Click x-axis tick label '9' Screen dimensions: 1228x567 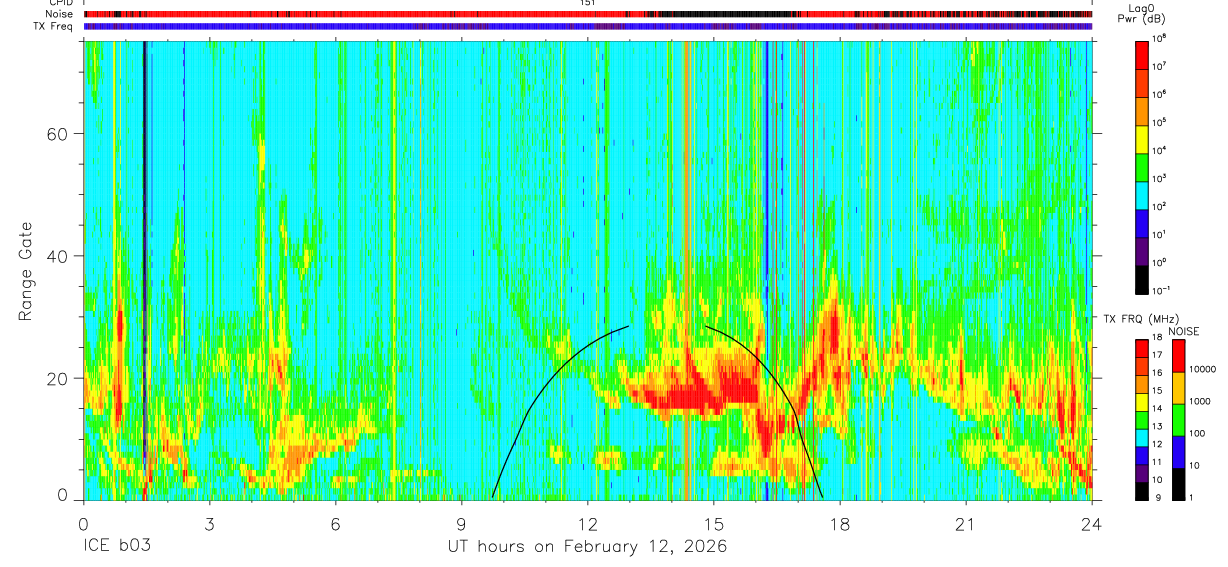tap(461, 524)
